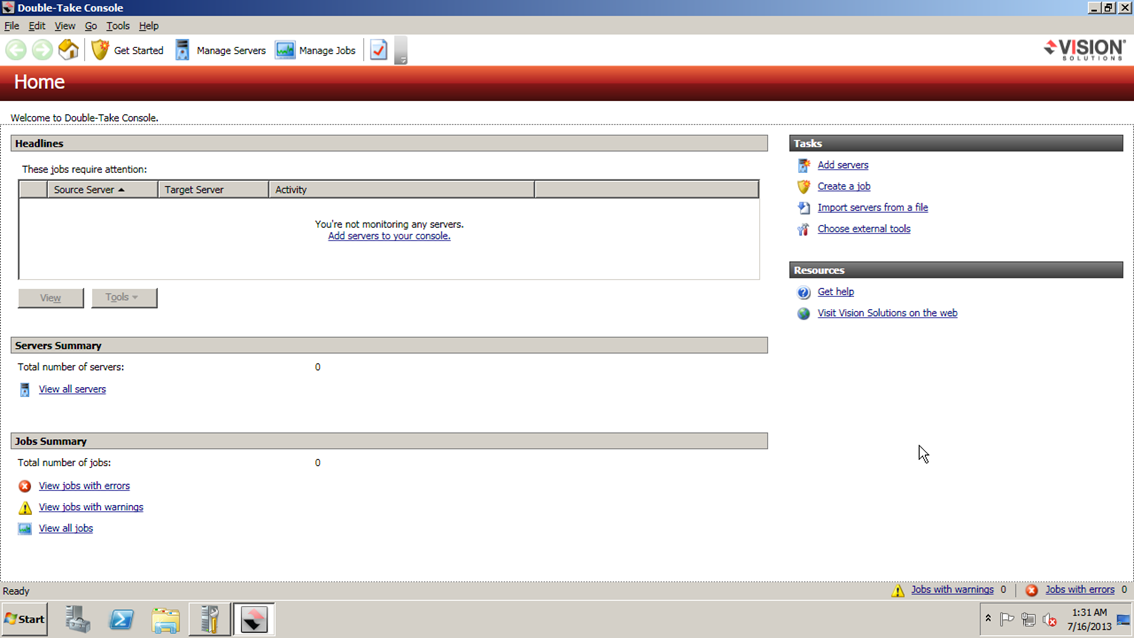Click the Manage Servers toolbar label
1134x638 pixels.
[231, 51]
